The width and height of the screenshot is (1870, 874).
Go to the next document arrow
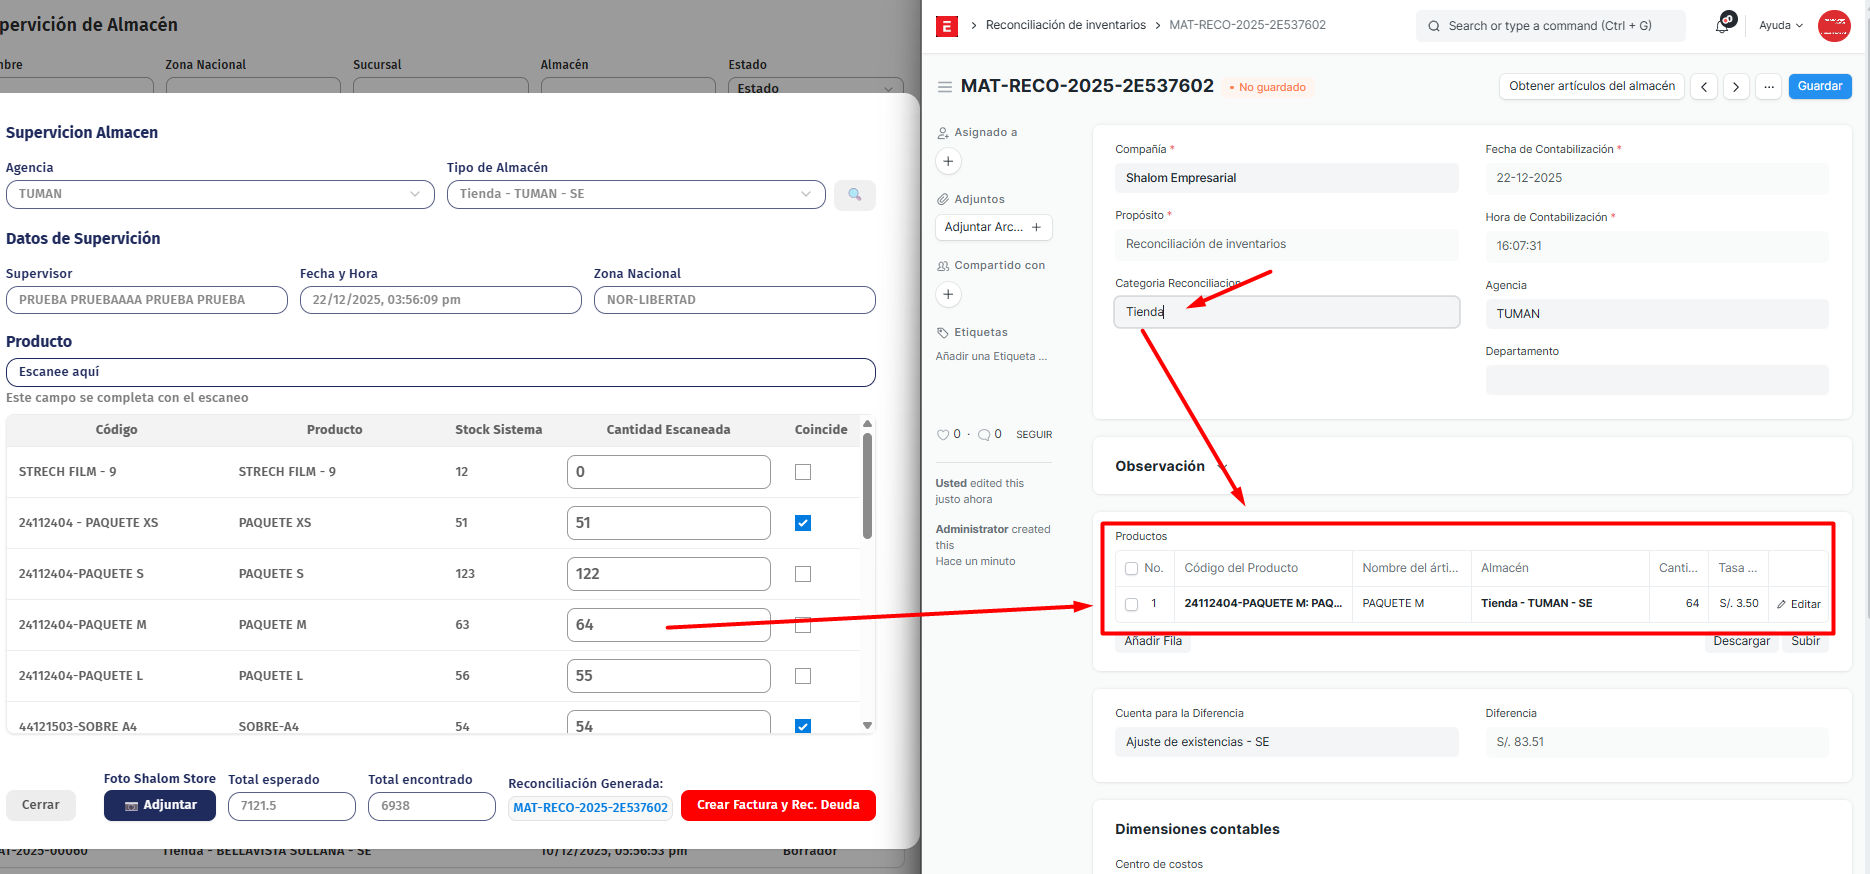(x=1736, y=87)
